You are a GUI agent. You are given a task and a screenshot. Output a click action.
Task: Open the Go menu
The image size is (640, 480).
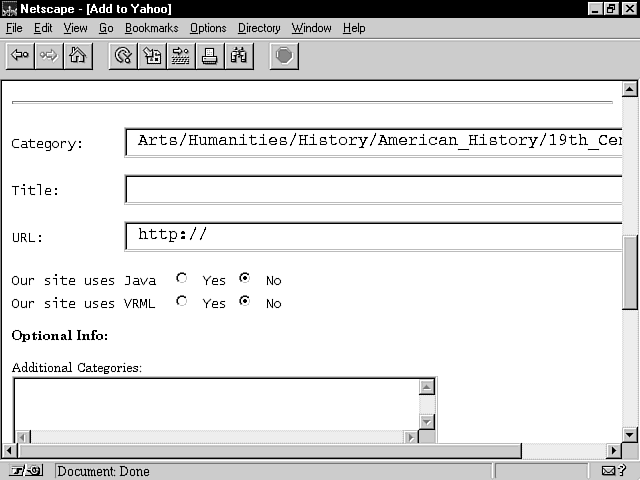coord(106,28)
